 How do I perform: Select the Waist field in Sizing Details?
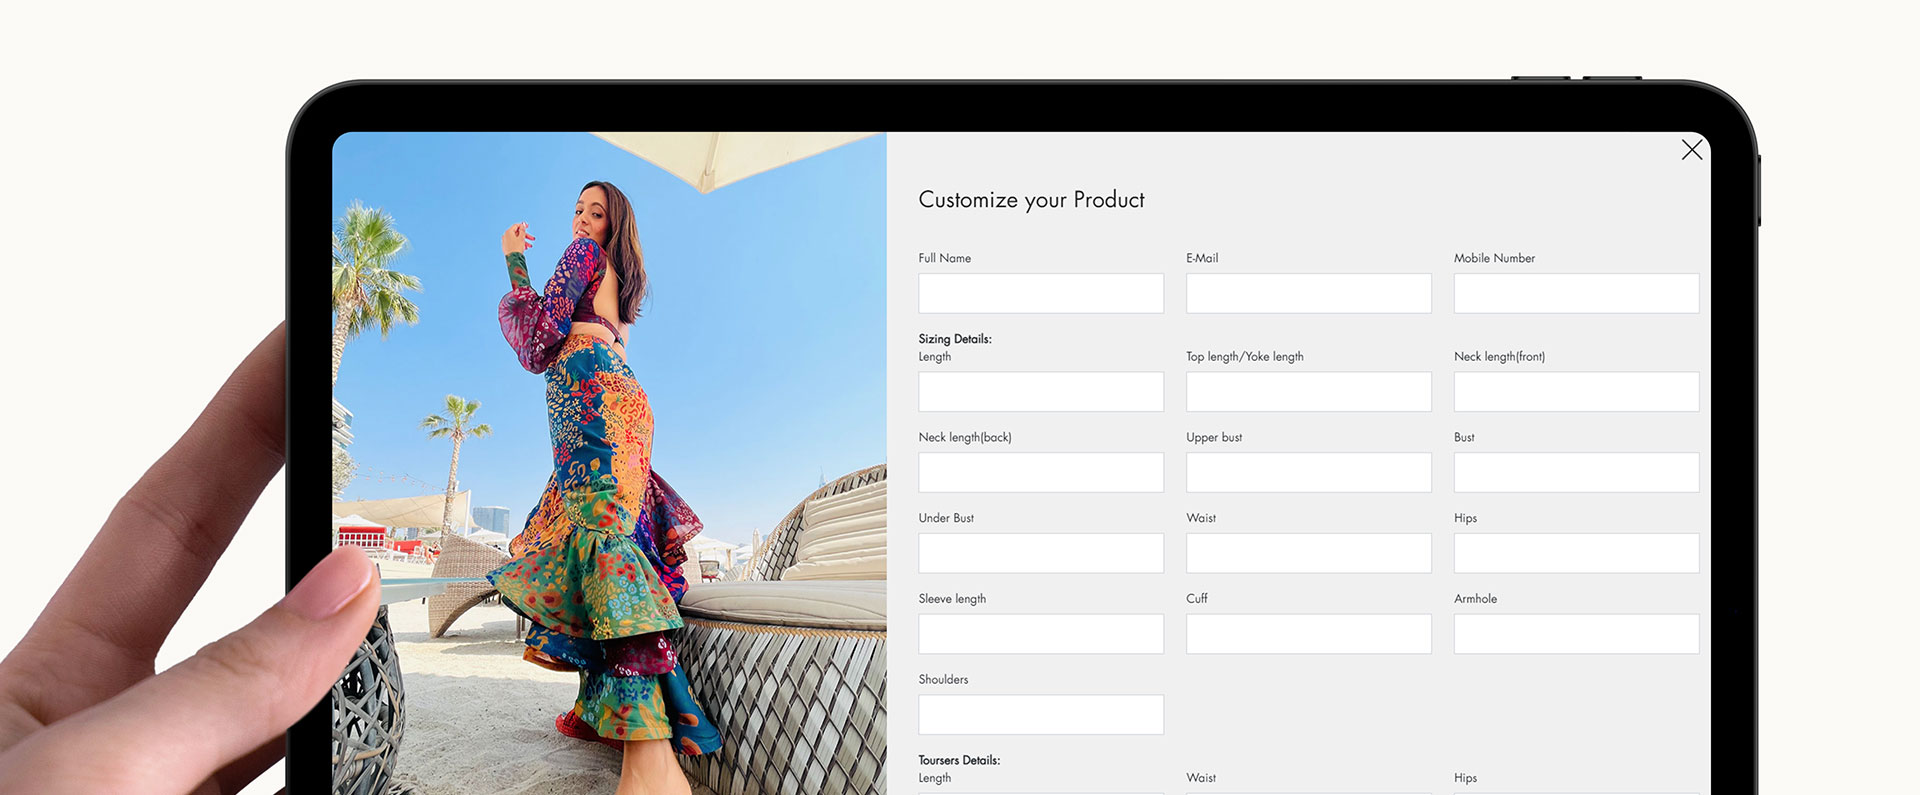click(1308, 553)
